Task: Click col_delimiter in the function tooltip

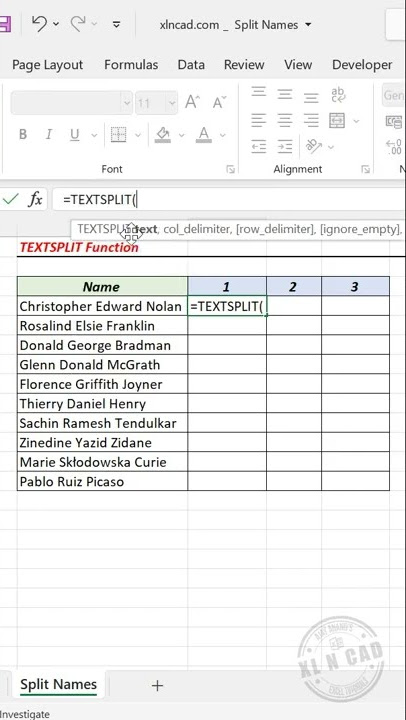Action: coord(197,229)
